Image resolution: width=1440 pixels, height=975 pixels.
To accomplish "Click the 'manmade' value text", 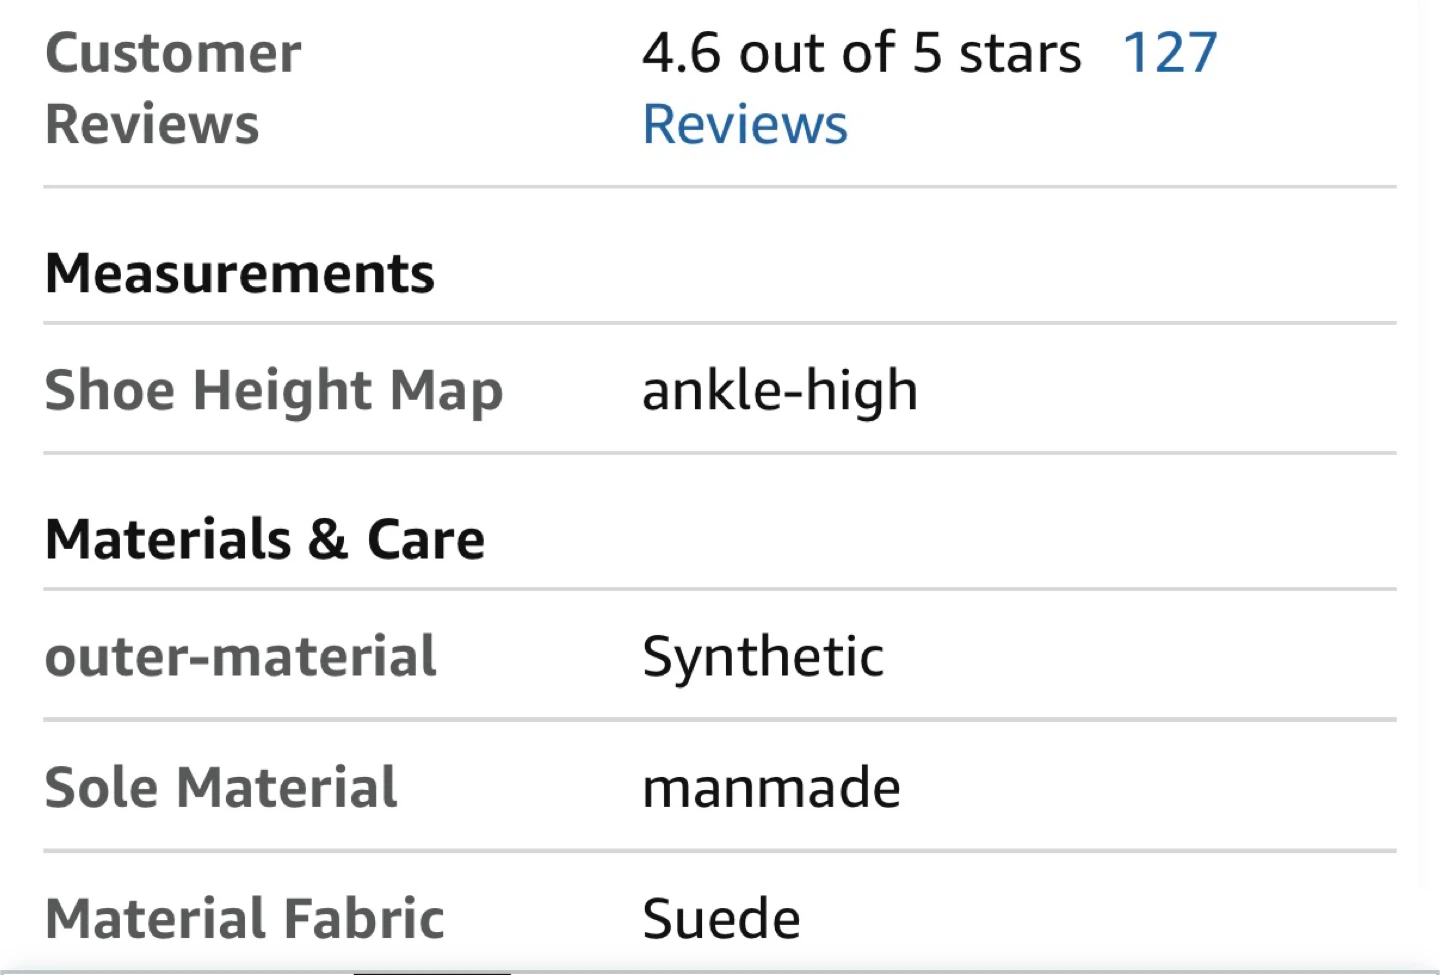I will [771, 788].
